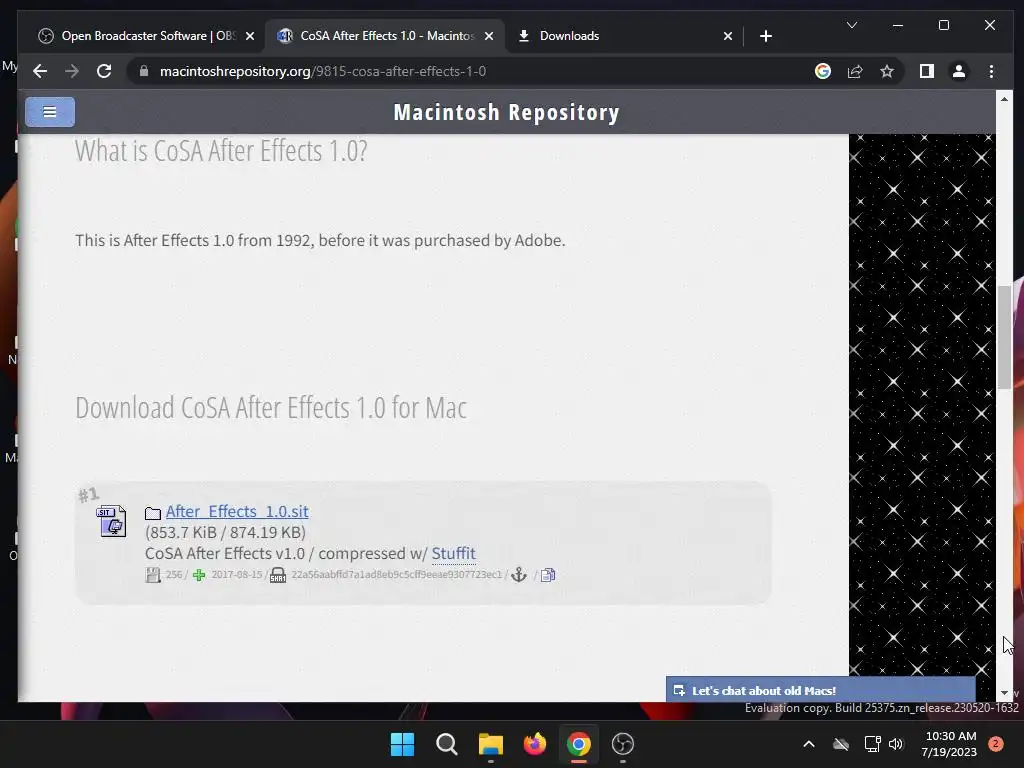1024x768 pixels.
Task: Click the copy-document icon after the anchor
Action: click(548, 575)
